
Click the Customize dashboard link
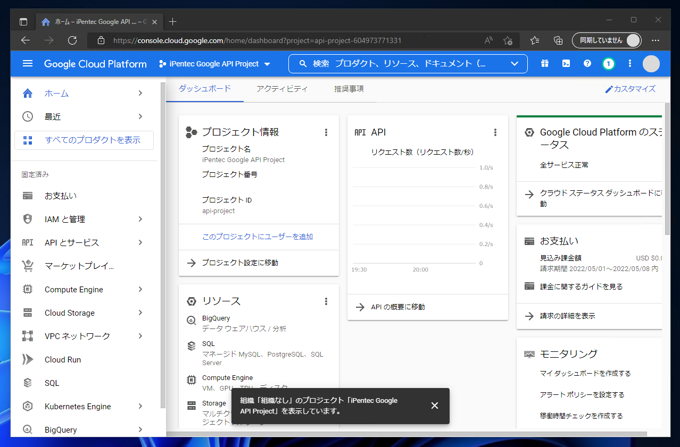pyautogui.click(x=631, y=89)
